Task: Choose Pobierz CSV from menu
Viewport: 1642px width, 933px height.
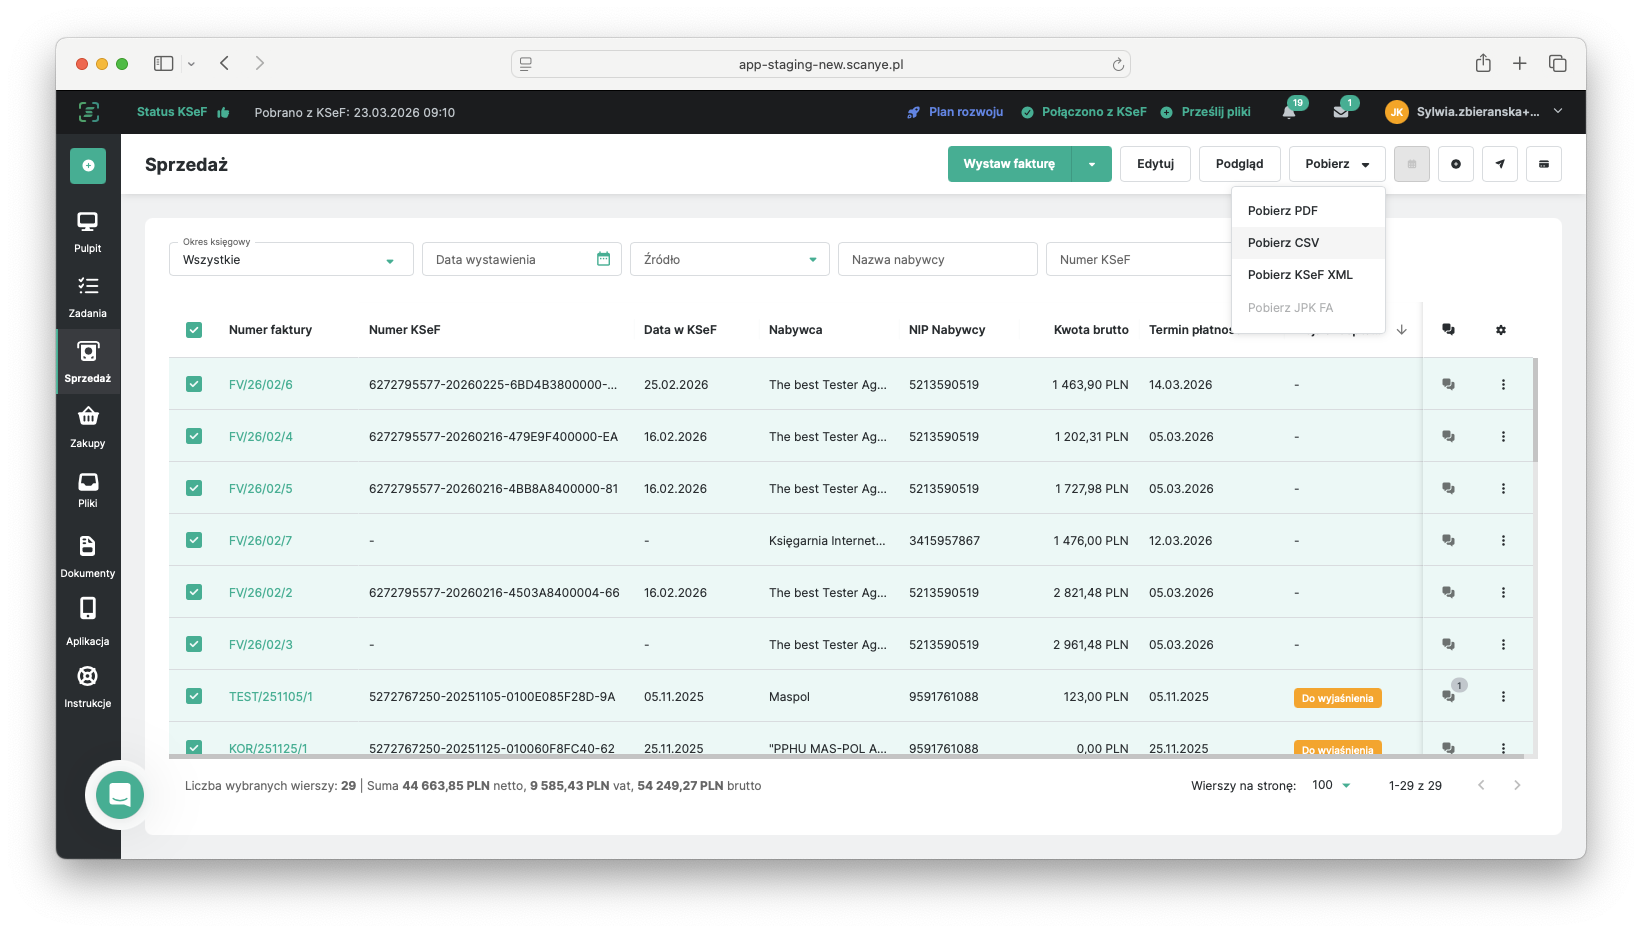Action: [x=1308, y=242]
